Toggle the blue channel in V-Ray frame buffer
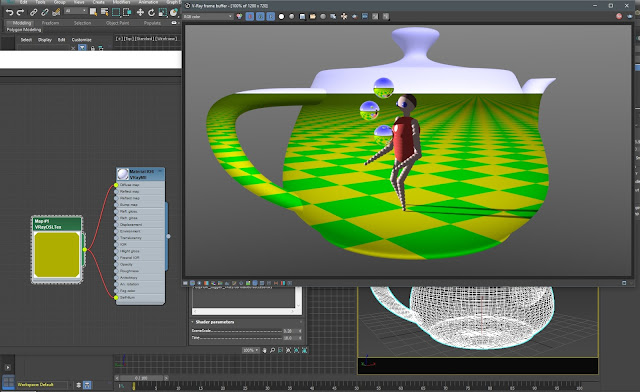This screenshot has width=640, height=392. (x=271, y=16)
